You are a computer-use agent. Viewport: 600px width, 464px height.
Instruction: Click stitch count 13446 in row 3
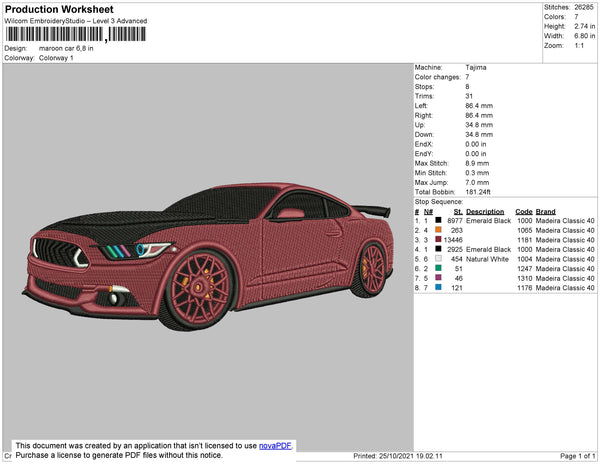[x=453, y=240]
